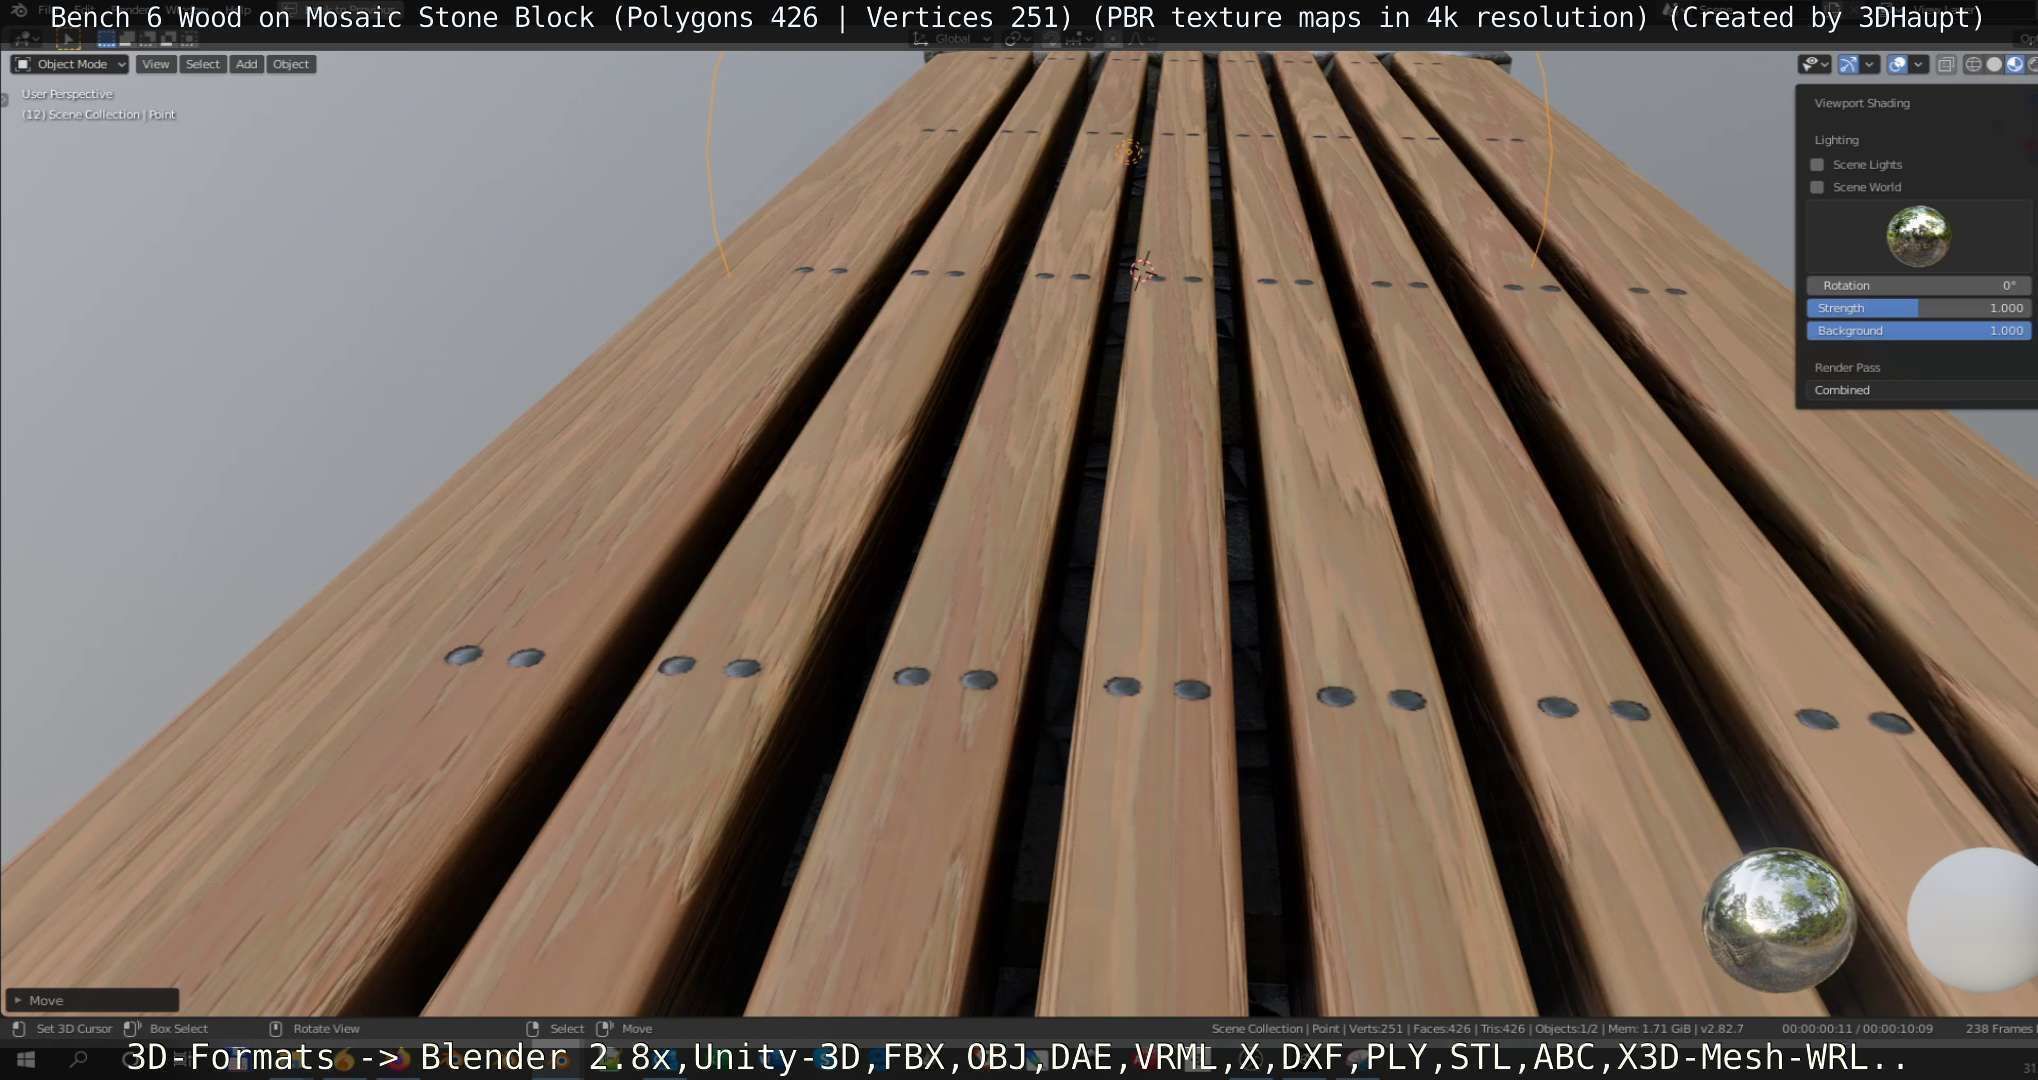Open the View menu
This screenshot has width=2038, height=1080.
tap(155, 64)
